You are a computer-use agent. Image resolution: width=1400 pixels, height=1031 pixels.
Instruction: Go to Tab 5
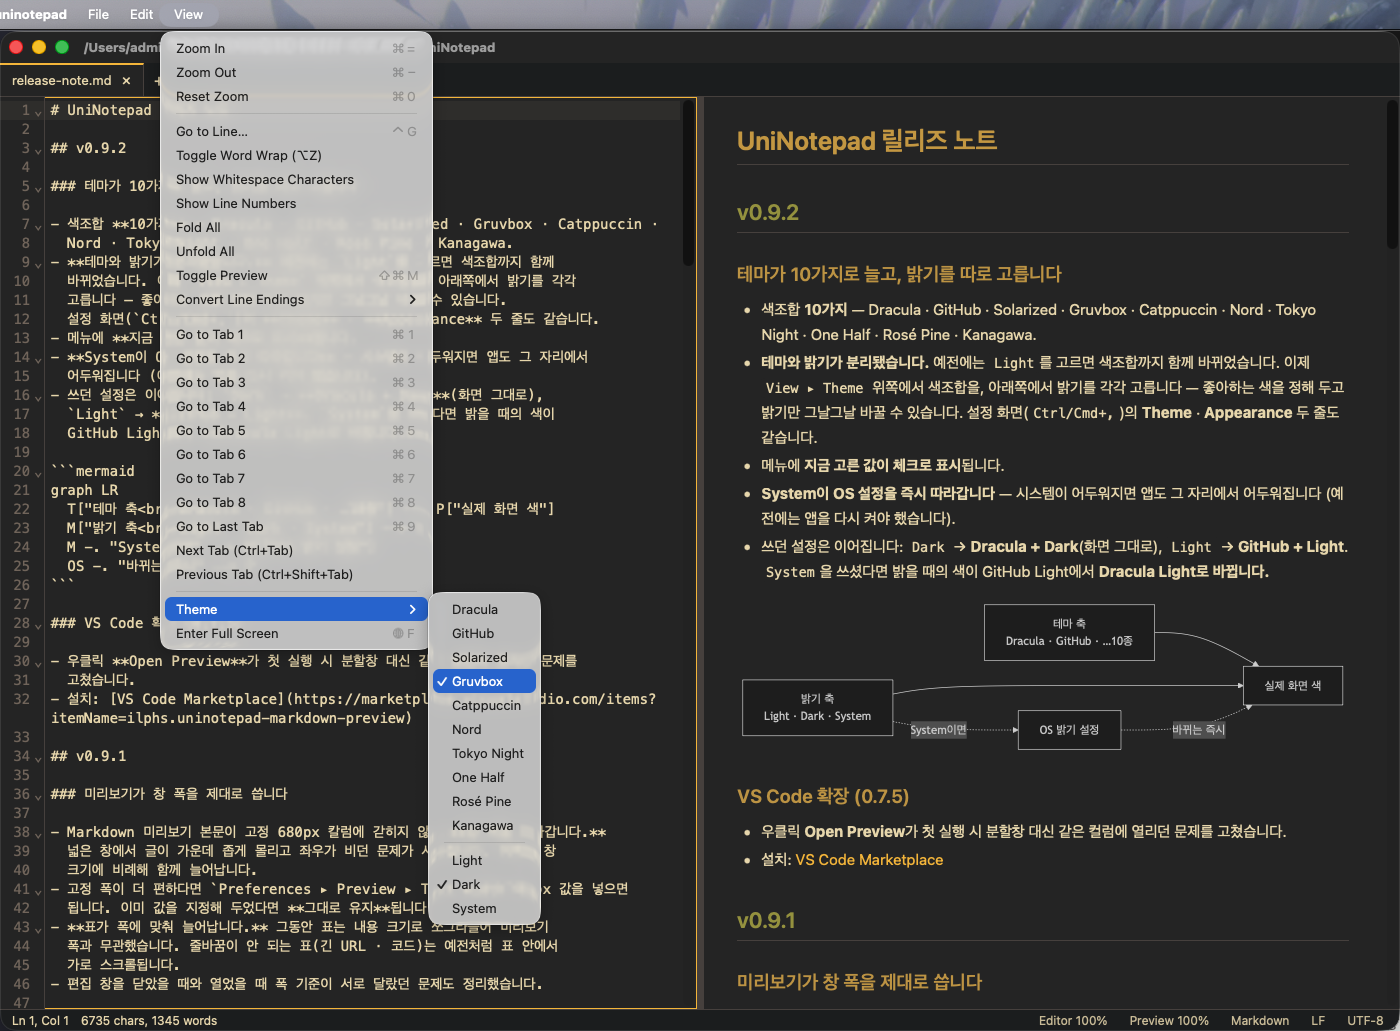(x=296, y=430)
